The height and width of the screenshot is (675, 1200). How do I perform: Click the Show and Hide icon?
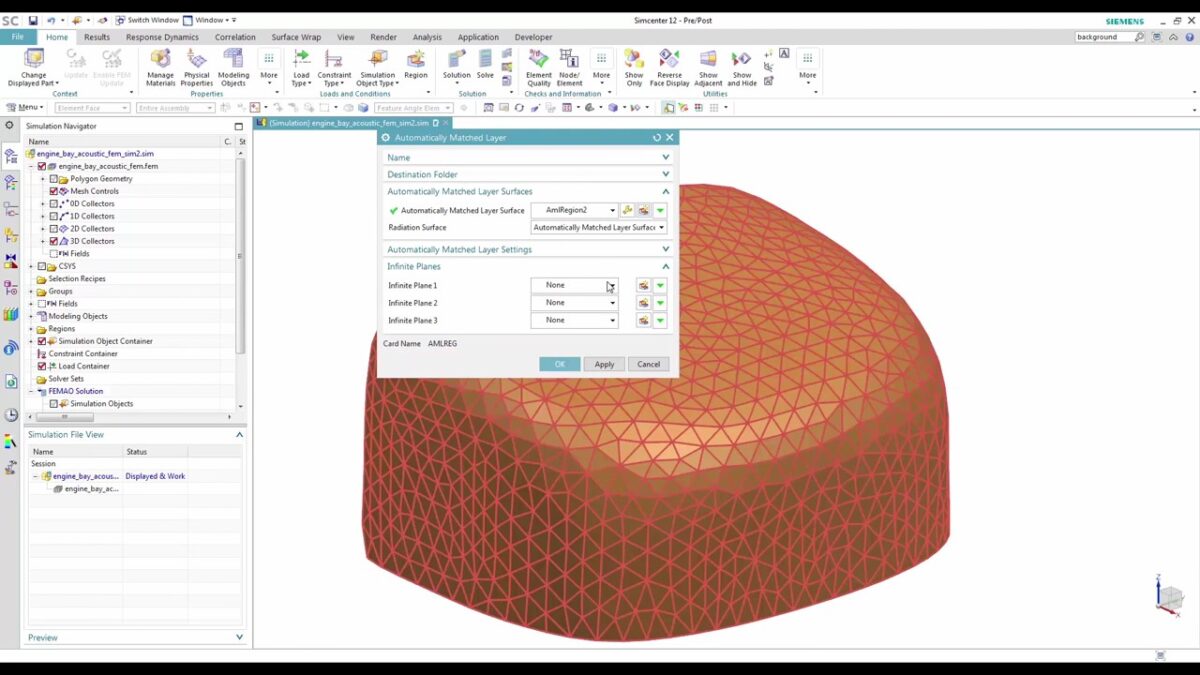(742, 59)
